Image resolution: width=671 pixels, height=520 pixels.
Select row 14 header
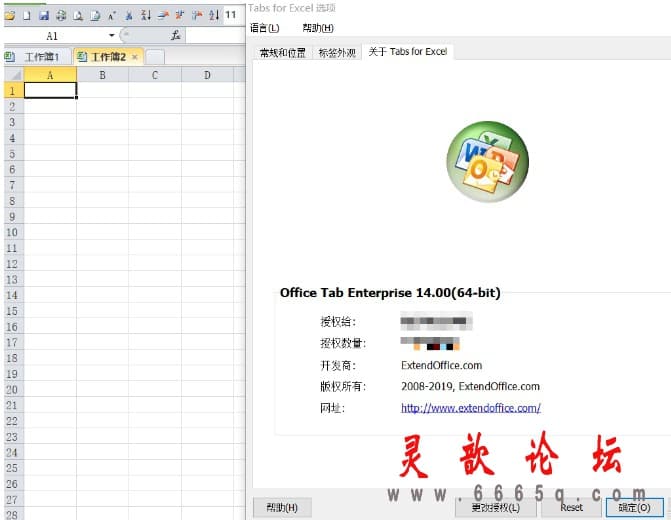[x=12, y=295]
